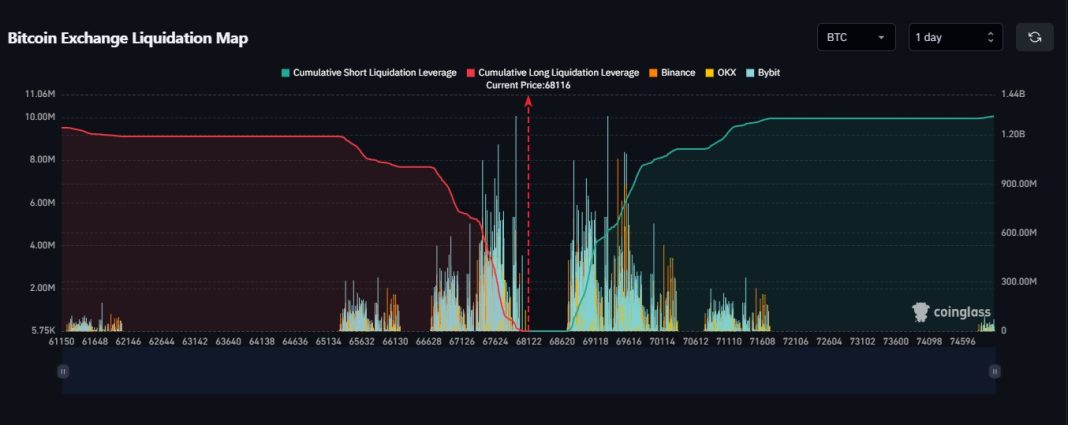Click the left handle of range slider

(63, 371)
